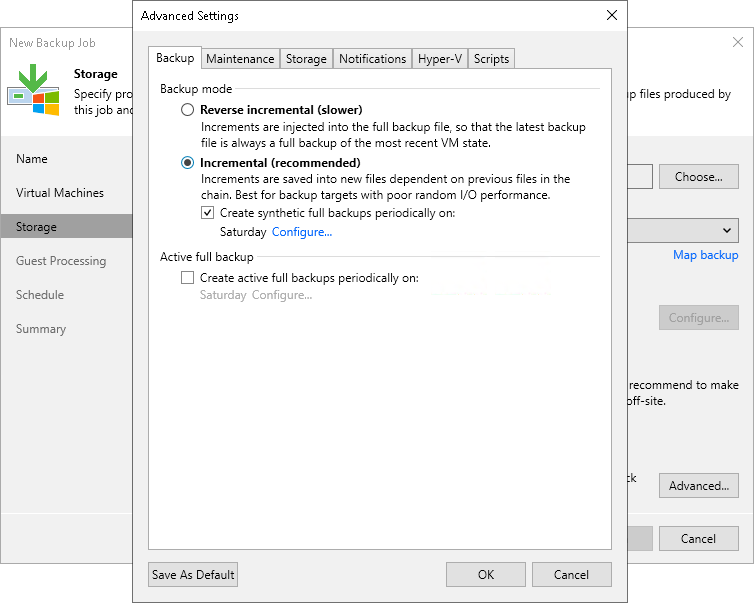
Task: Go to the Notifications tab
Action: coord(372,59)
